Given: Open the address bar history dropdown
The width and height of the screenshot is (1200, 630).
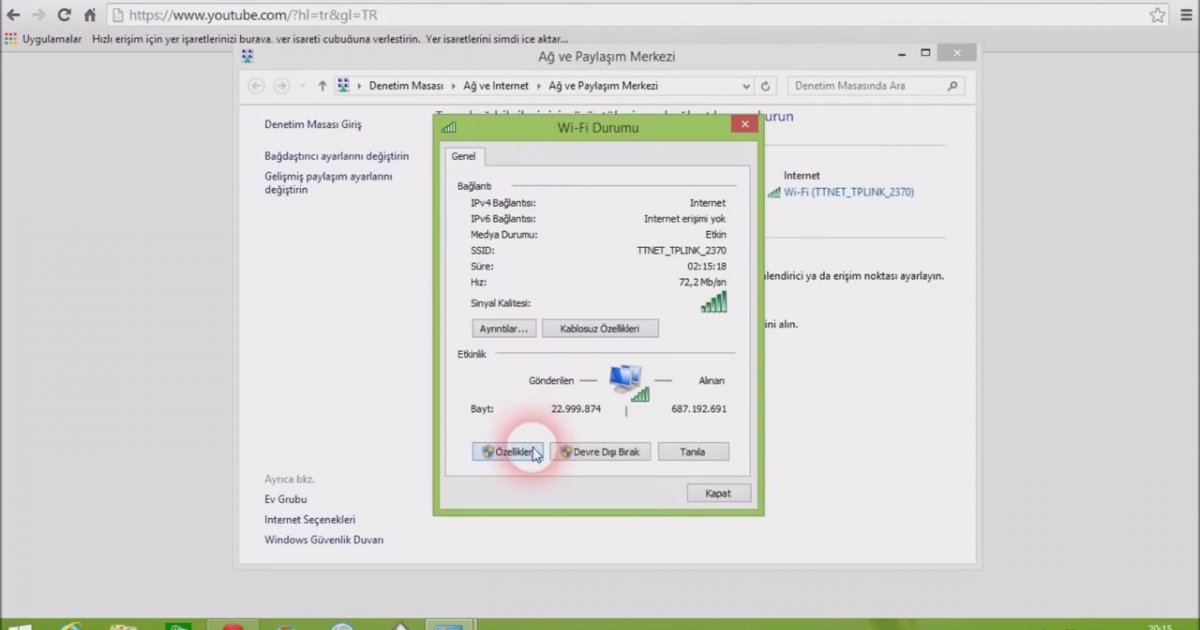Looking at the screenshot, I should [x=746, y=86].
